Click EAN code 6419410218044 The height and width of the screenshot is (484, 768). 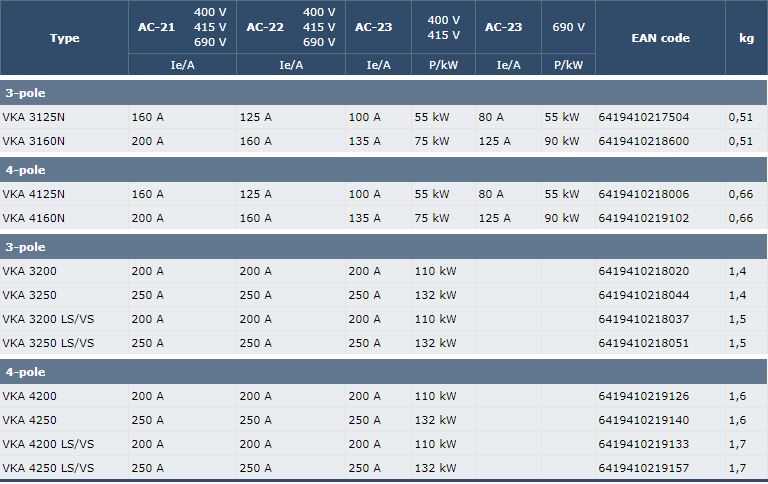point(643,295)
